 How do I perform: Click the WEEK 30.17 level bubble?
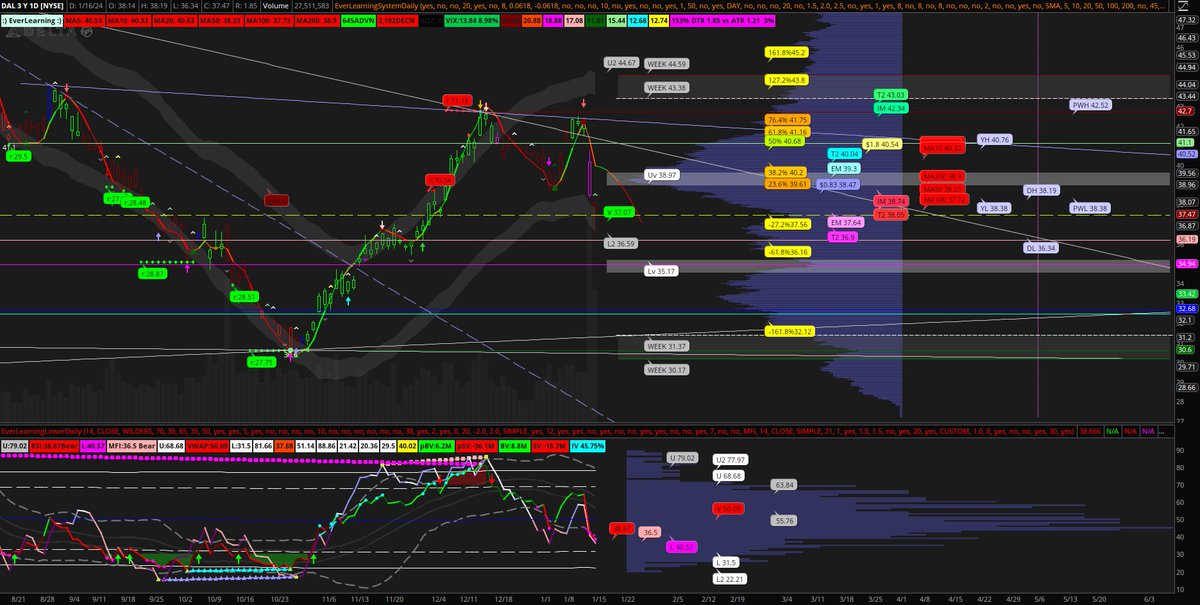point(667,370)
